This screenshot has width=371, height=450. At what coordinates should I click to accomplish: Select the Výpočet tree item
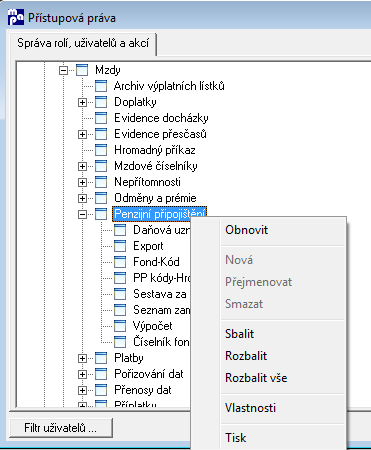click(x=152, y=326)
